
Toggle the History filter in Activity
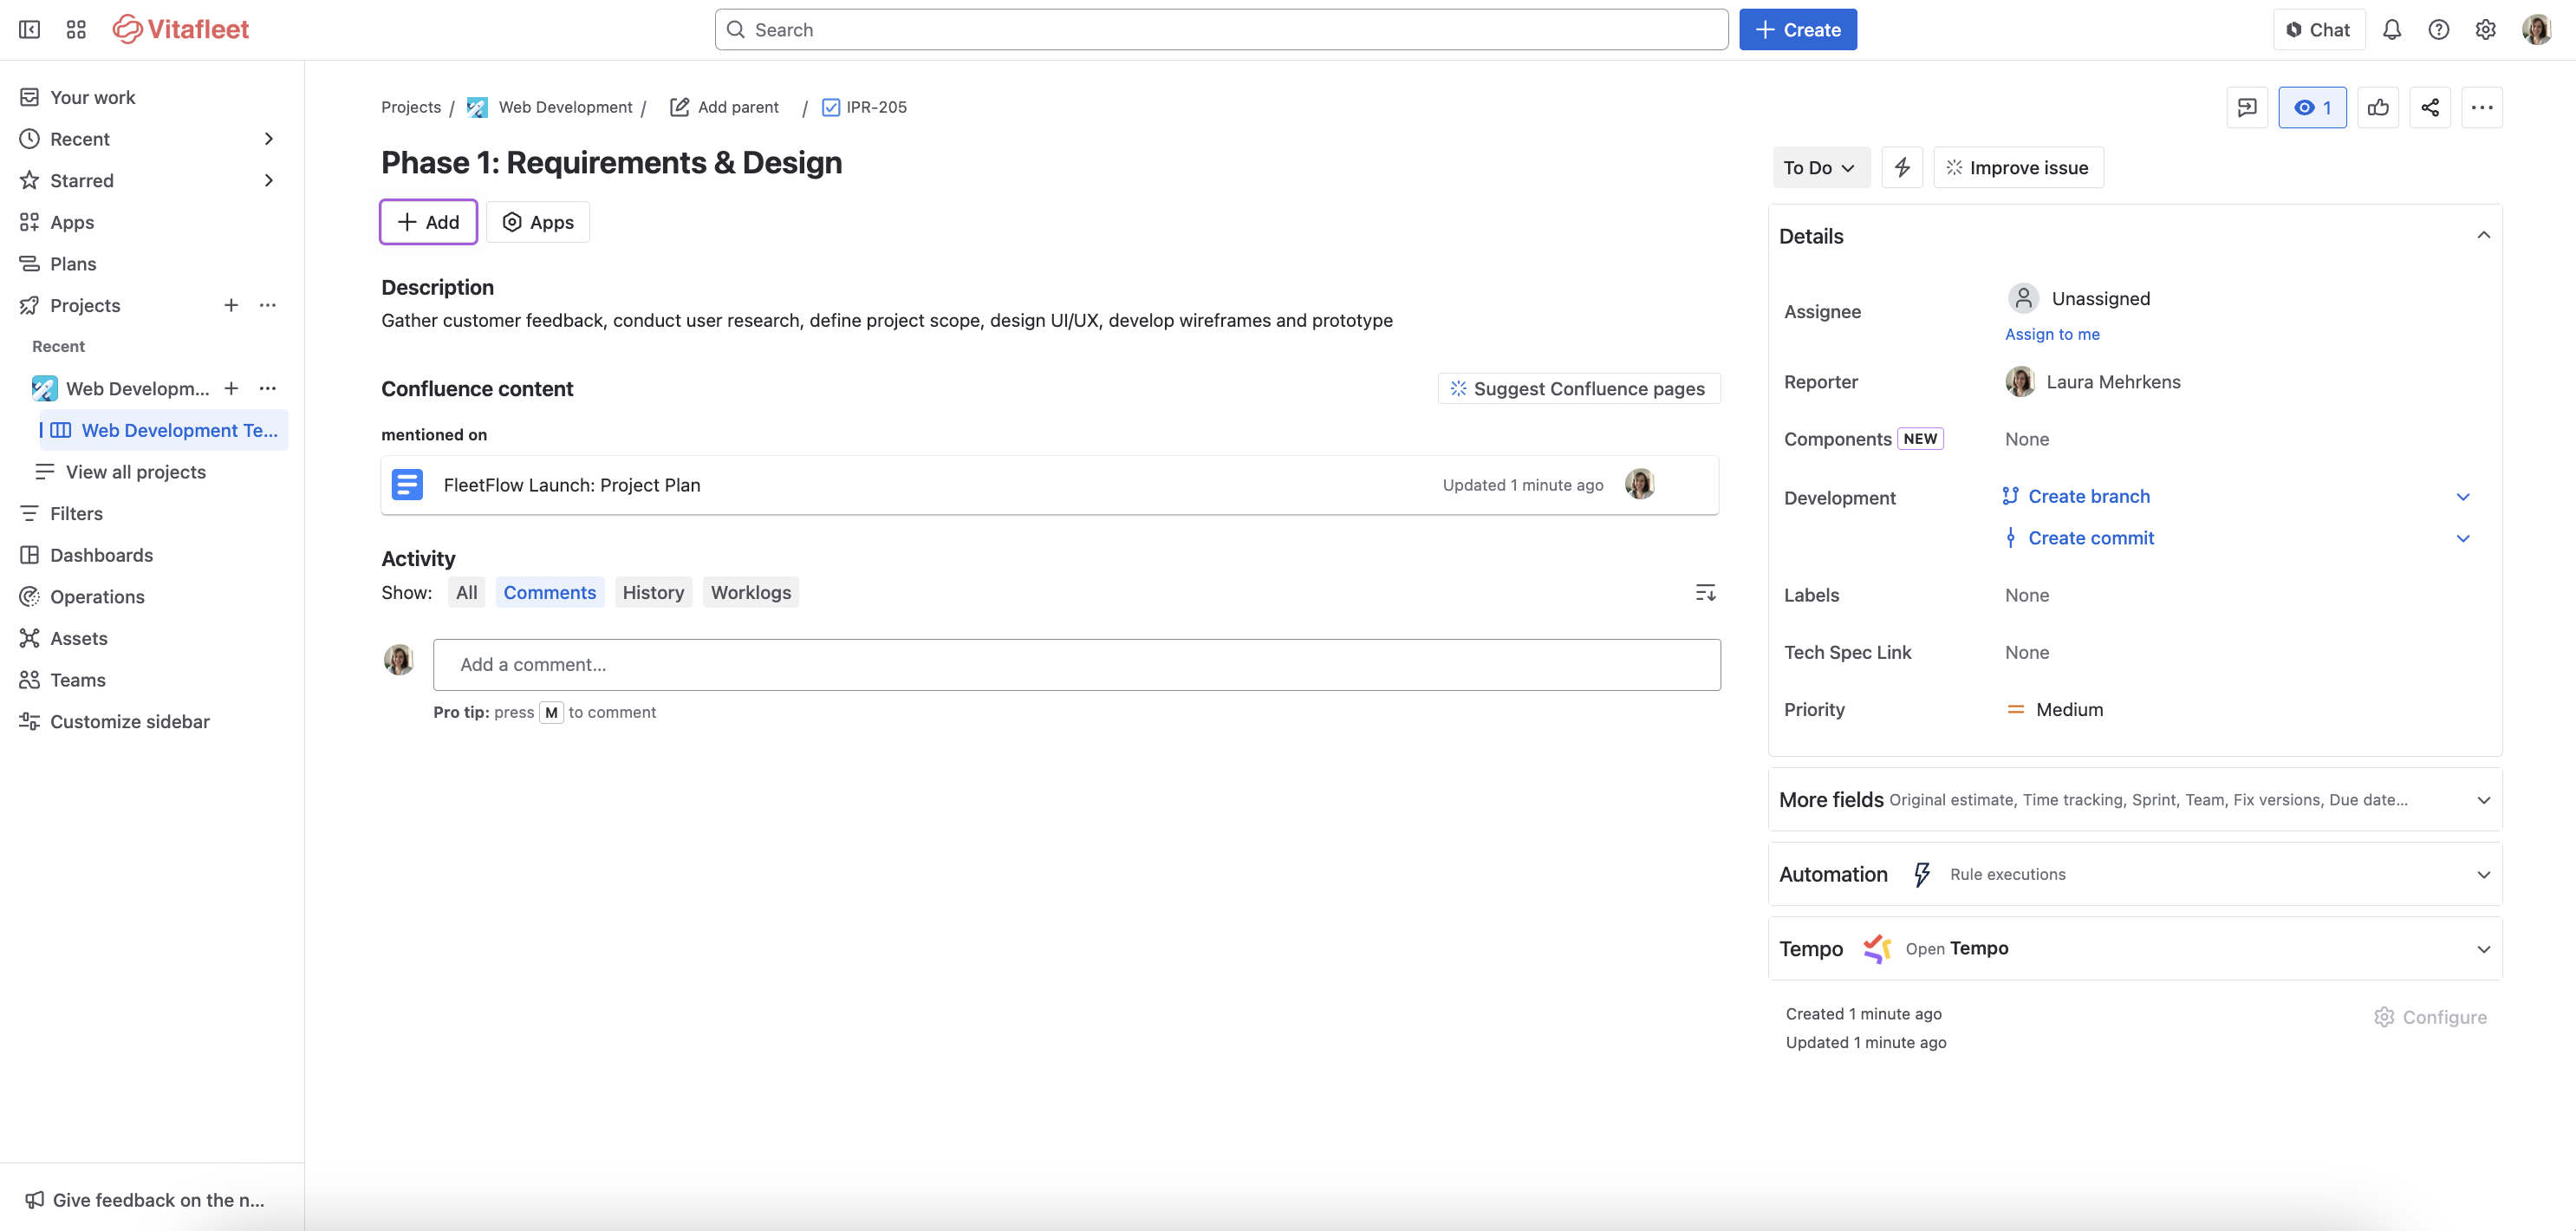[653, 592]
